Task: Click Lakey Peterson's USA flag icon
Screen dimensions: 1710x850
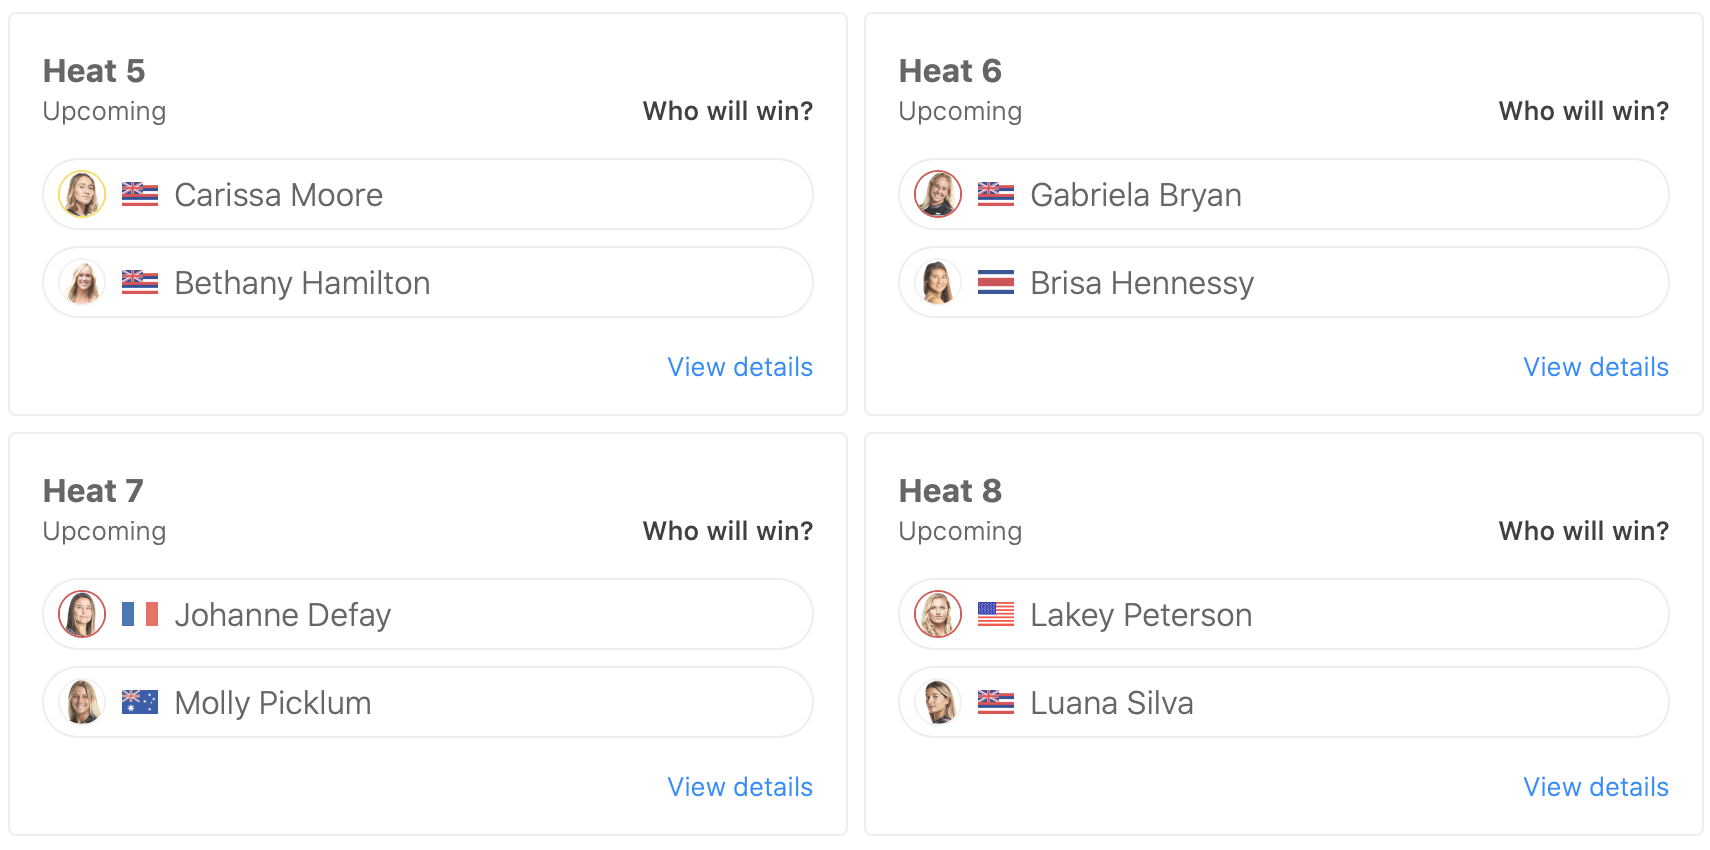Action: (x=996, y=614)
